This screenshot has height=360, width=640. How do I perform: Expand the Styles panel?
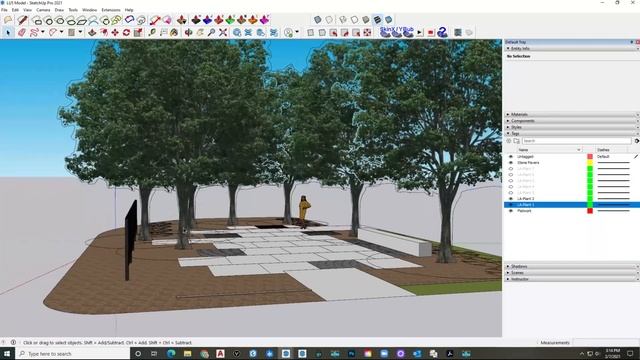click(x=508, y=127)
